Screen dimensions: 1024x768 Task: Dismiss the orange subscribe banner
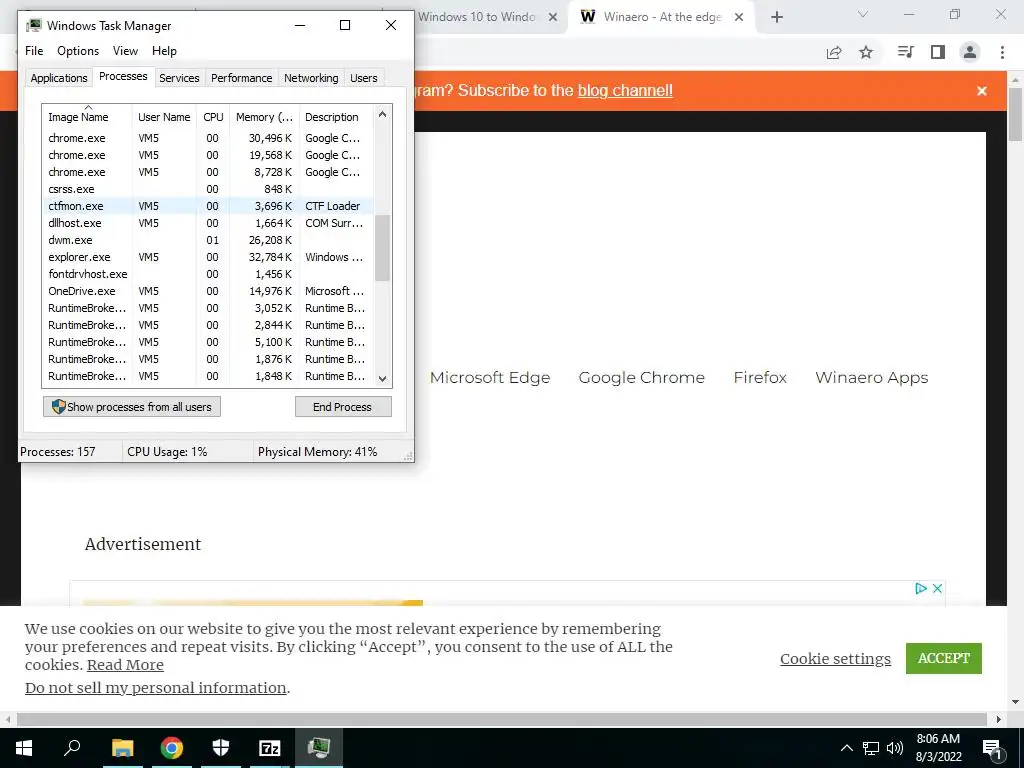[982, 91]
